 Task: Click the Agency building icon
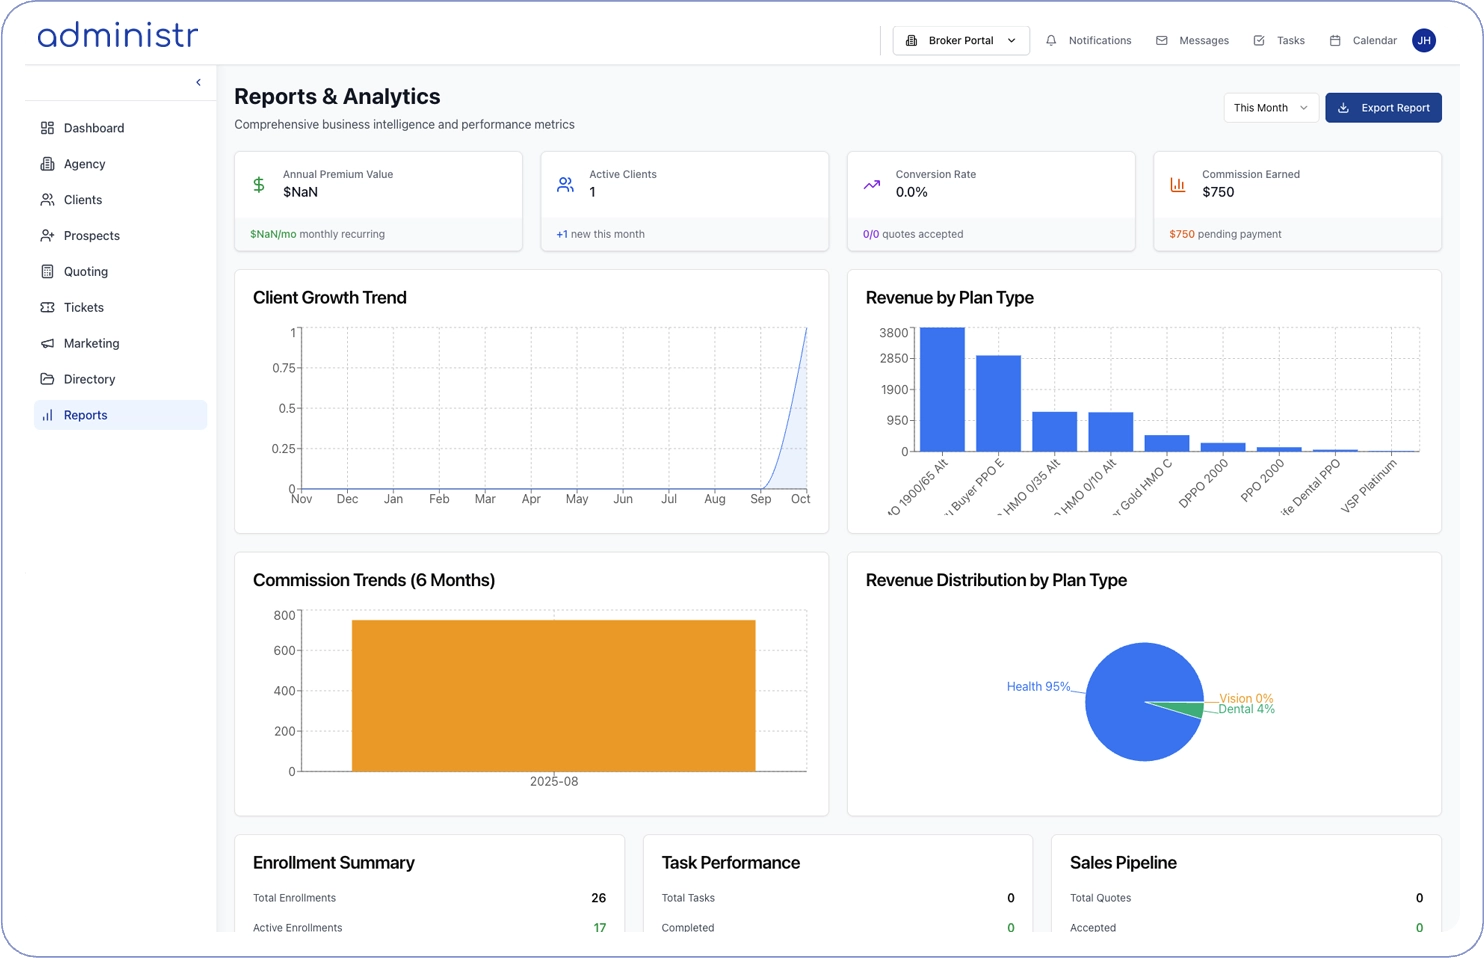tap(47, 164)
